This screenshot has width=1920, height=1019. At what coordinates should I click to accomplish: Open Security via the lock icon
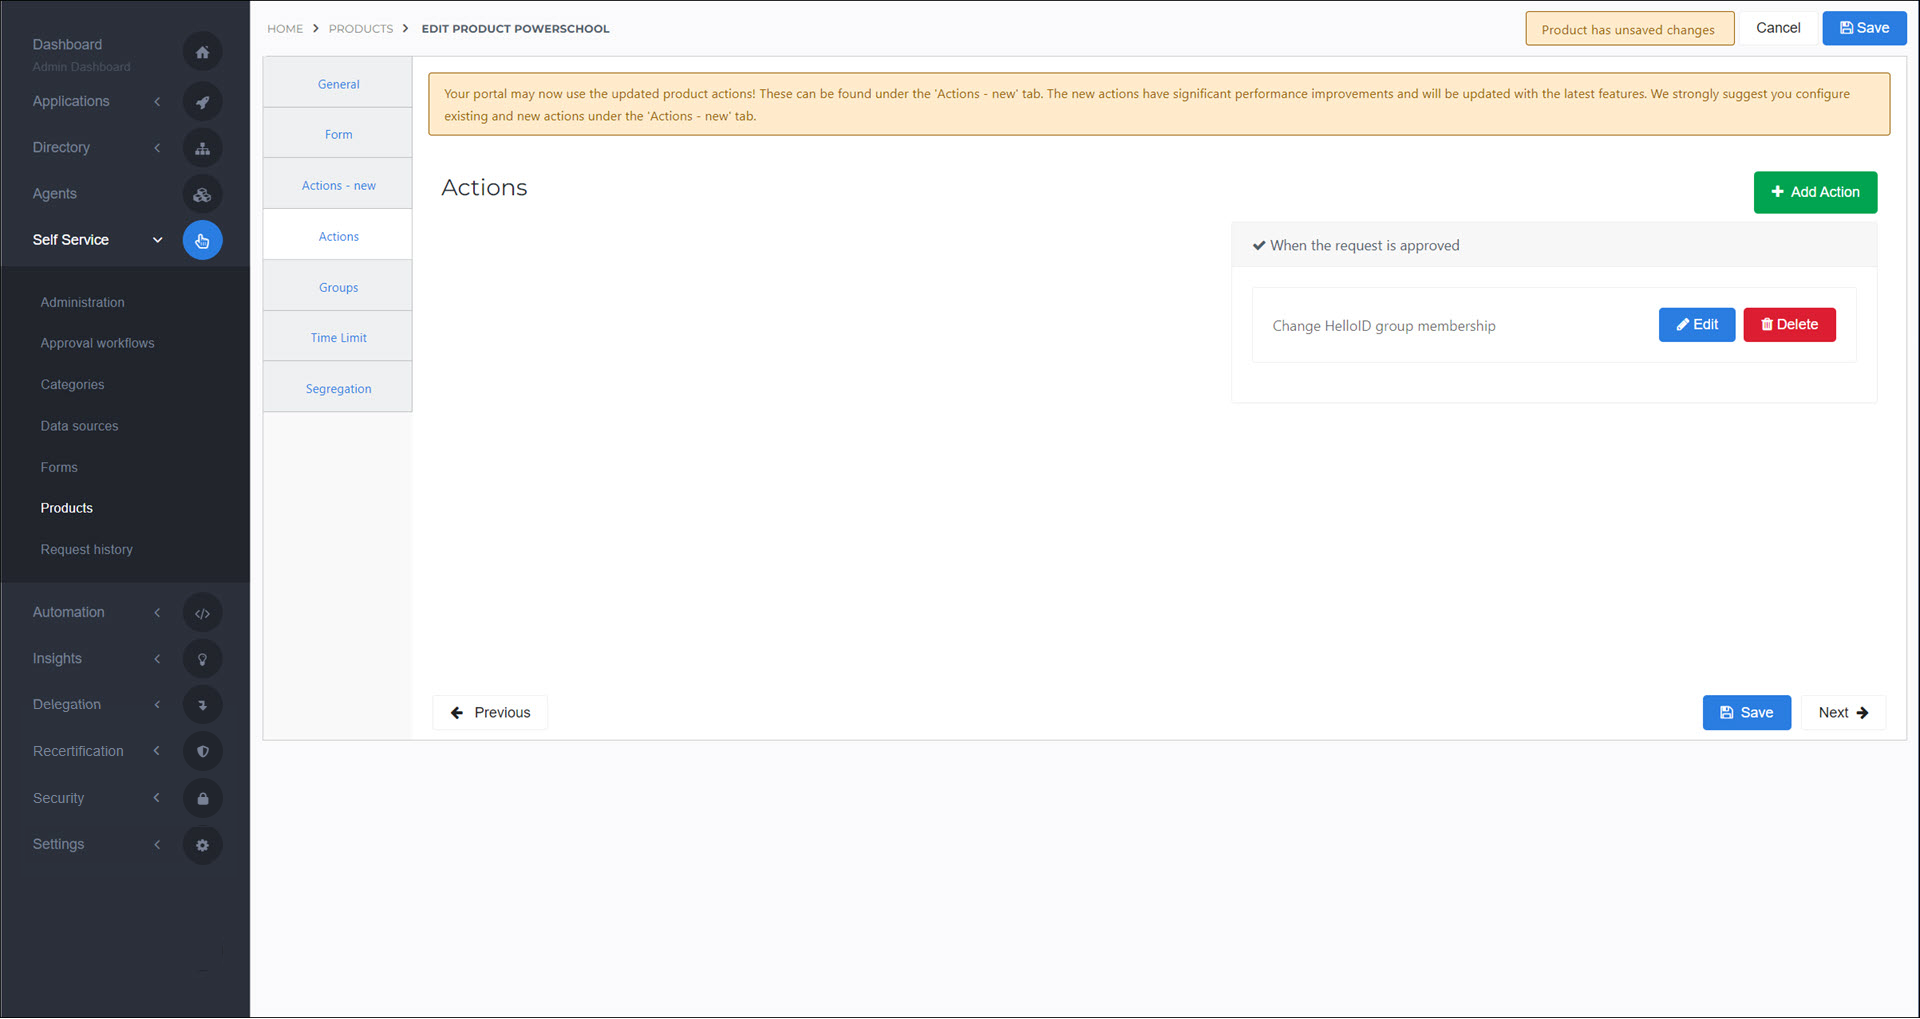(x=203, y=798)
